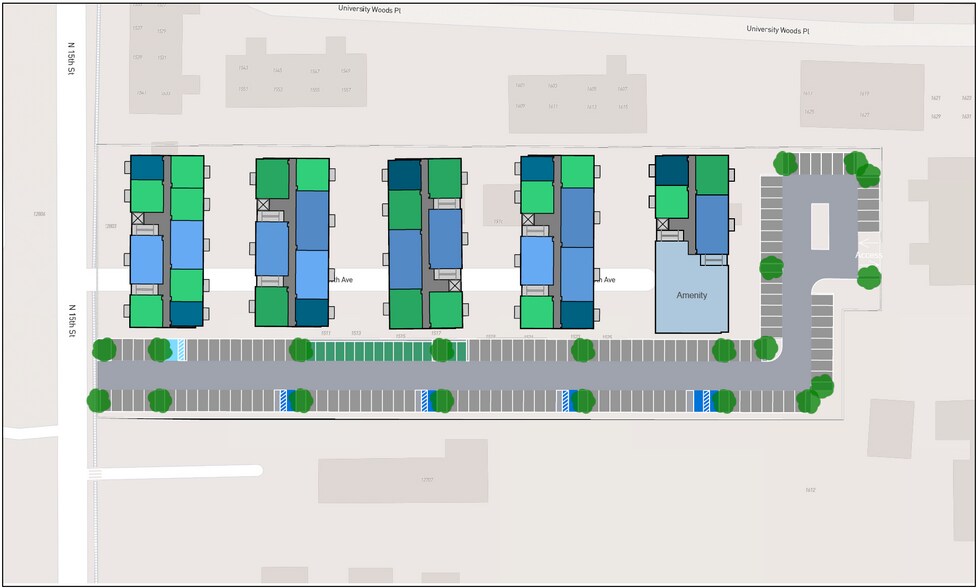Screen dimensions: 978x588
Task: Select the white island in east parking lot
Action: (820, 225)
